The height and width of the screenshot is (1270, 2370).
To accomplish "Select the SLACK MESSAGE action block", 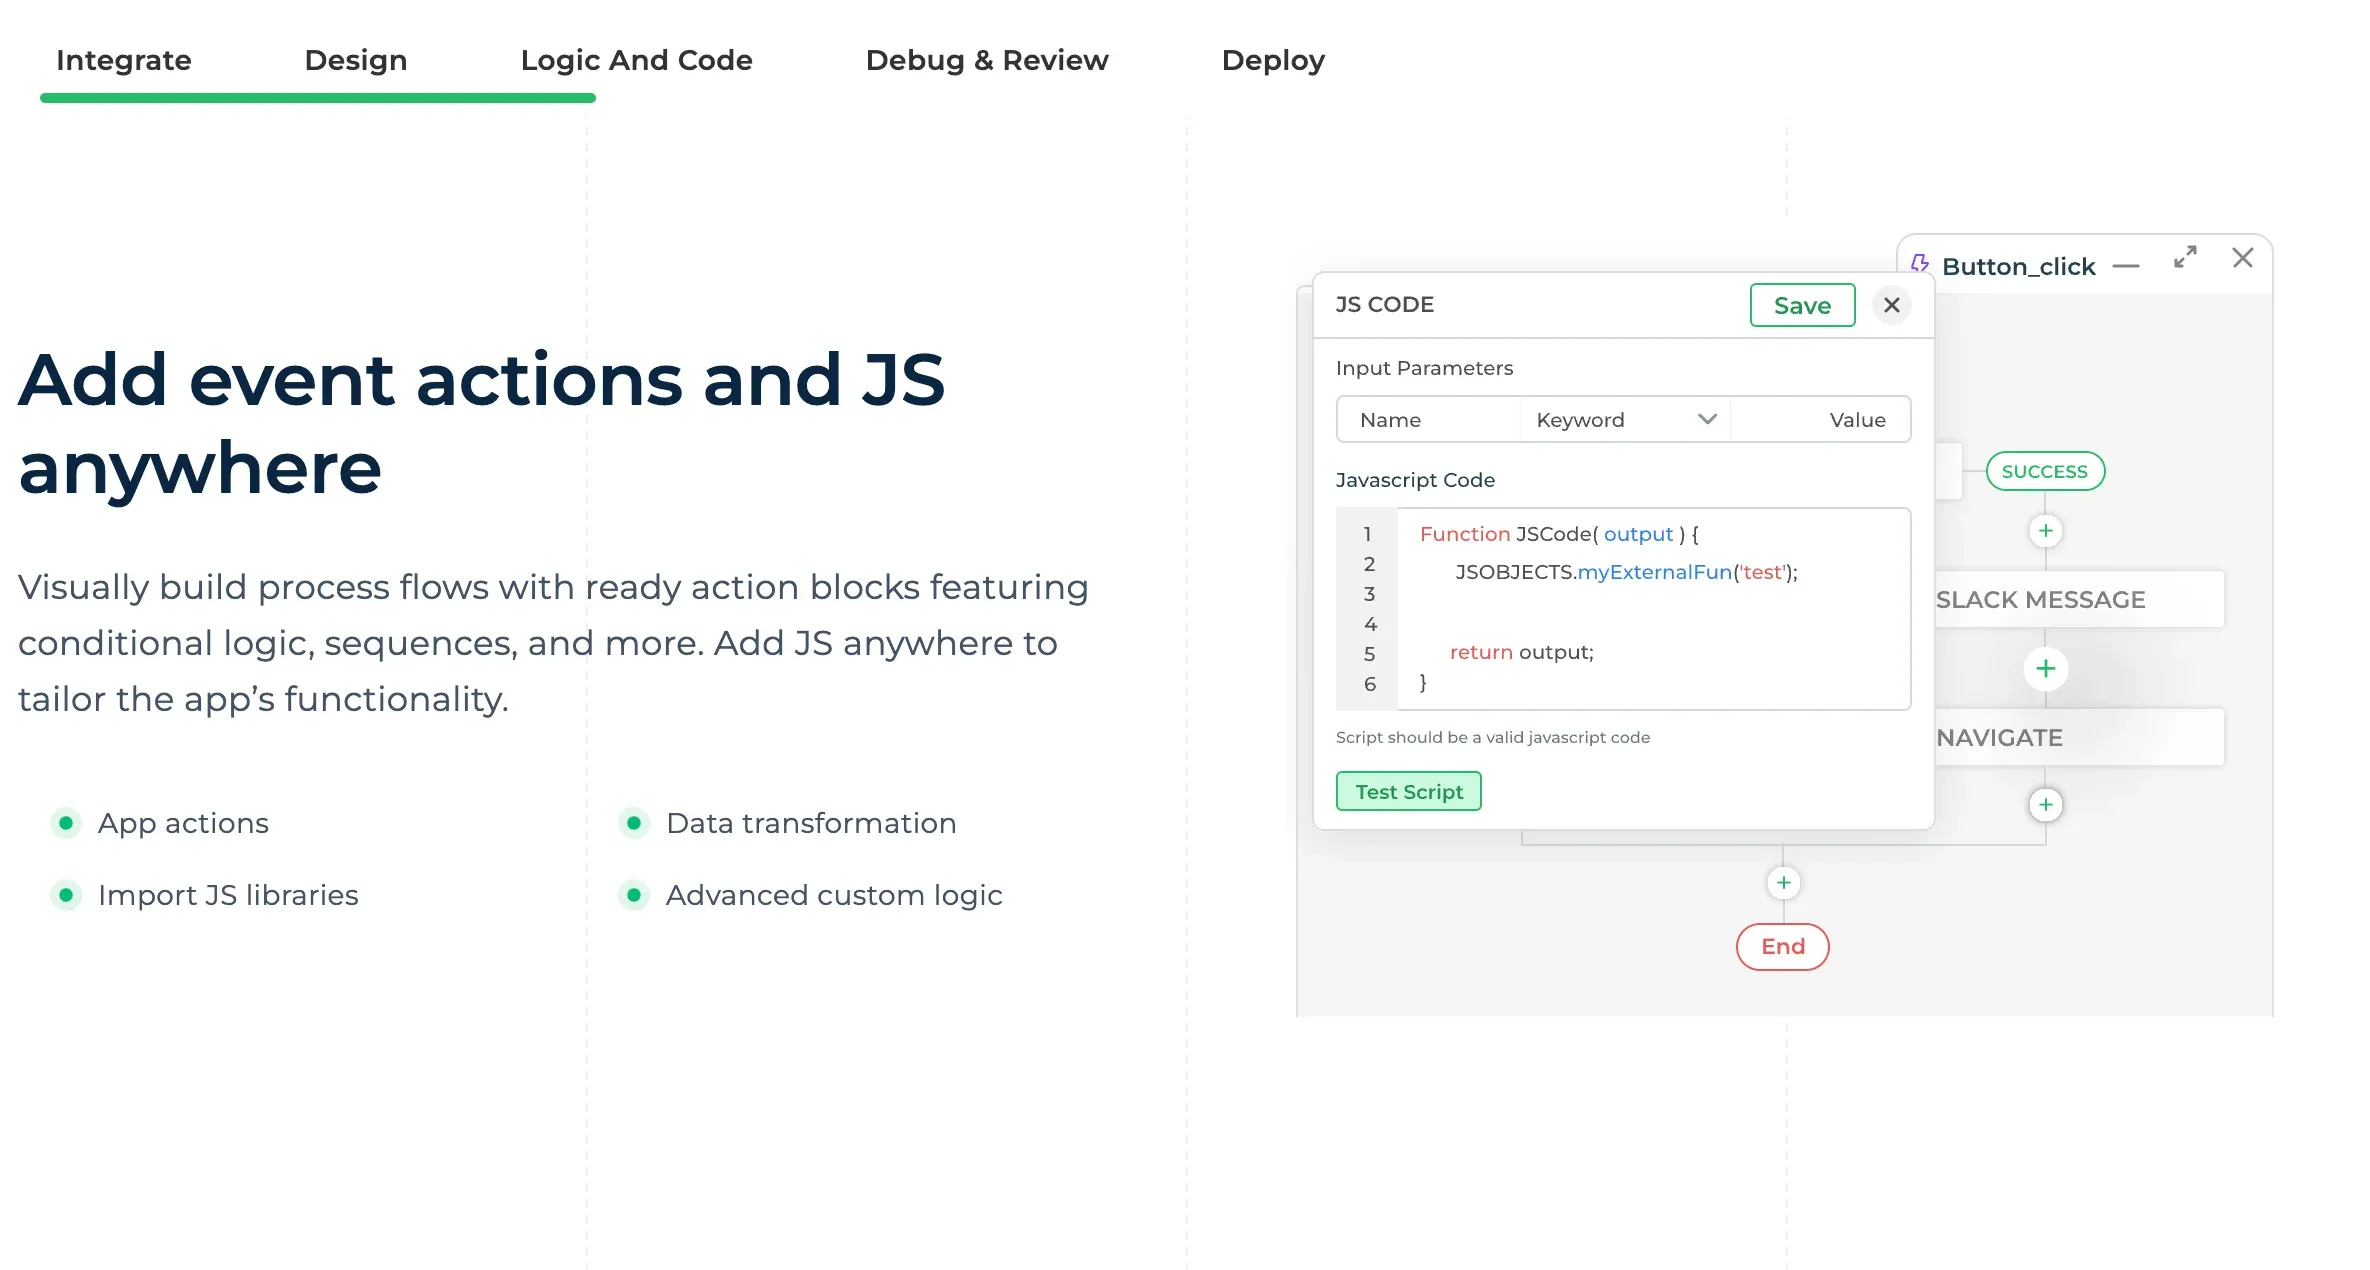I will (2079, 599).
